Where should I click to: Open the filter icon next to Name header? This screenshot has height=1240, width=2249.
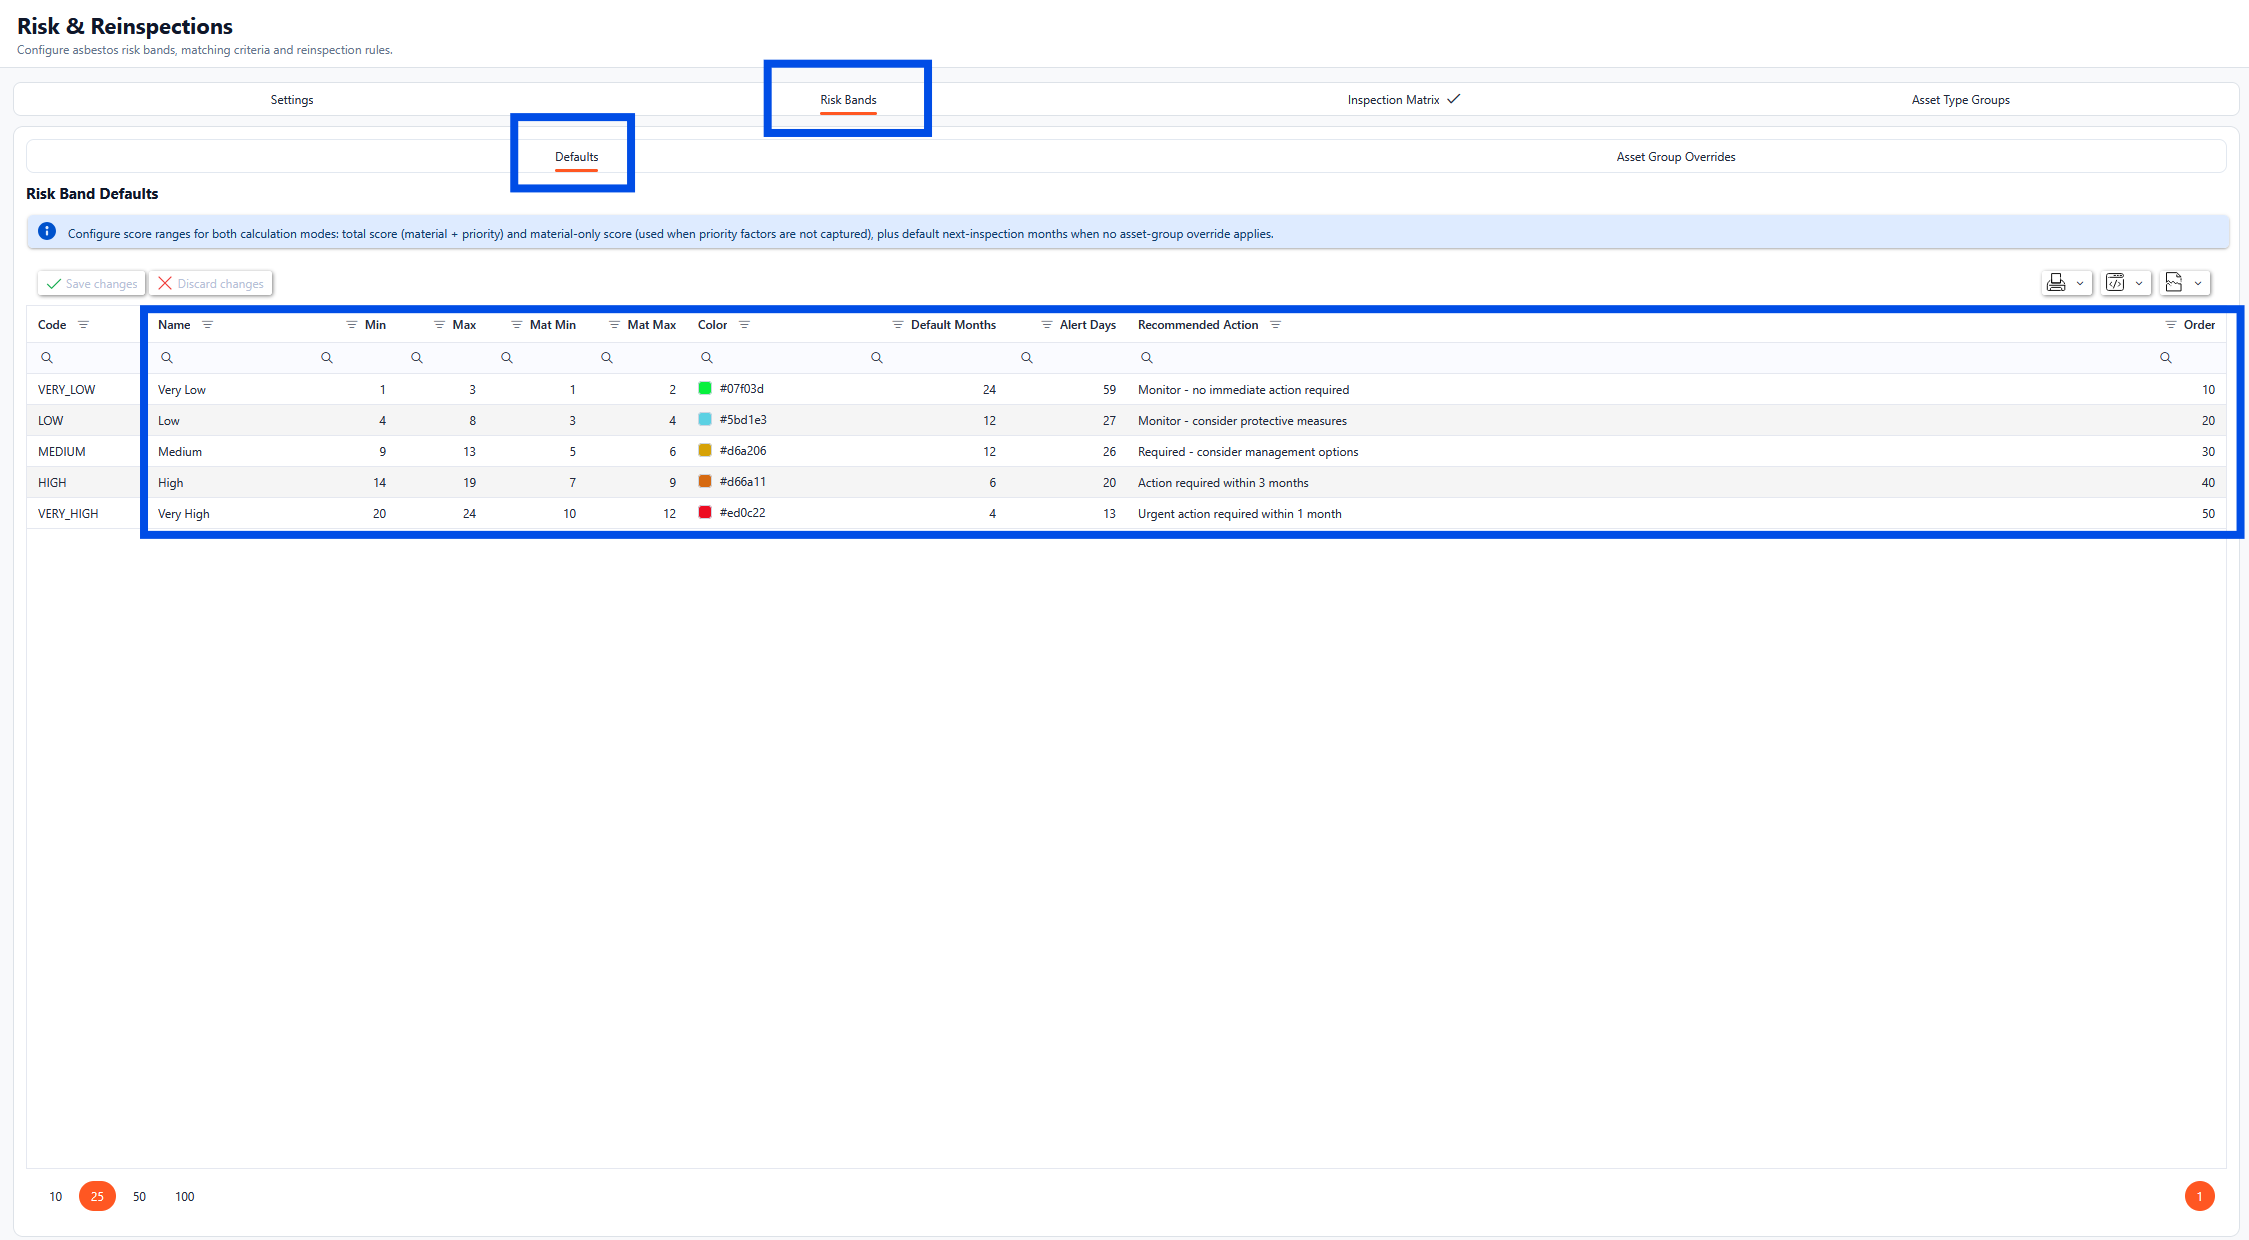coord(208,325)
